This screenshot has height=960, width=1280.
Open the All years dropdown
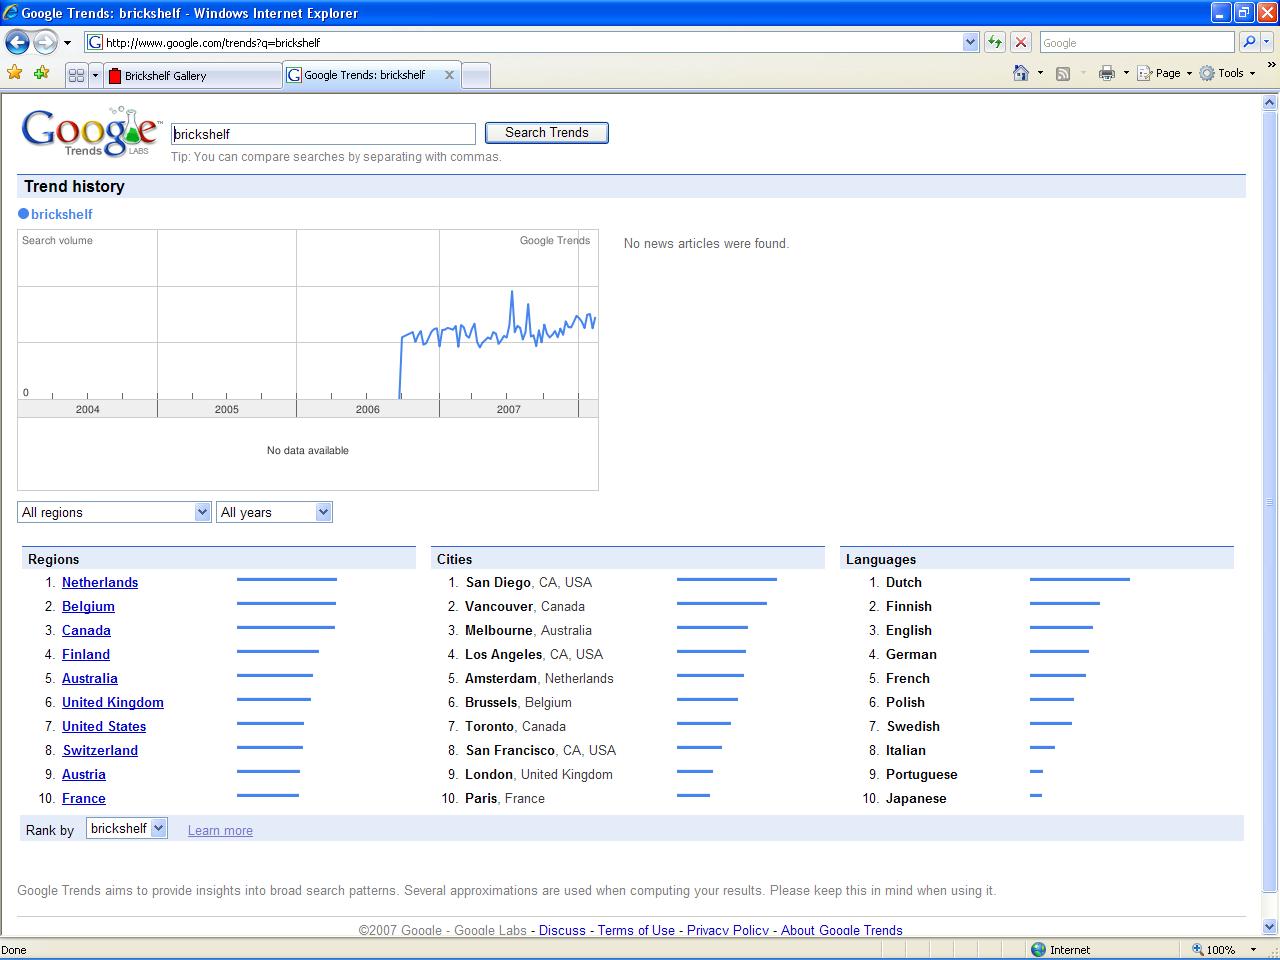coord(322,511)
